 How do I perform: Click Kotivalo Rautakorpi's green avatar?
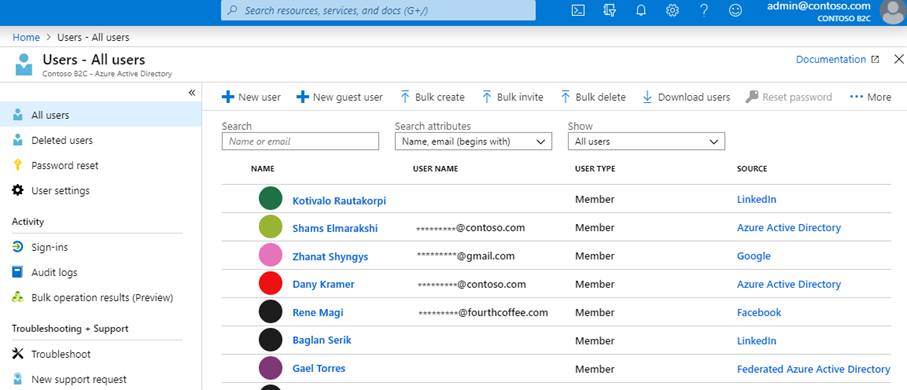270,198
